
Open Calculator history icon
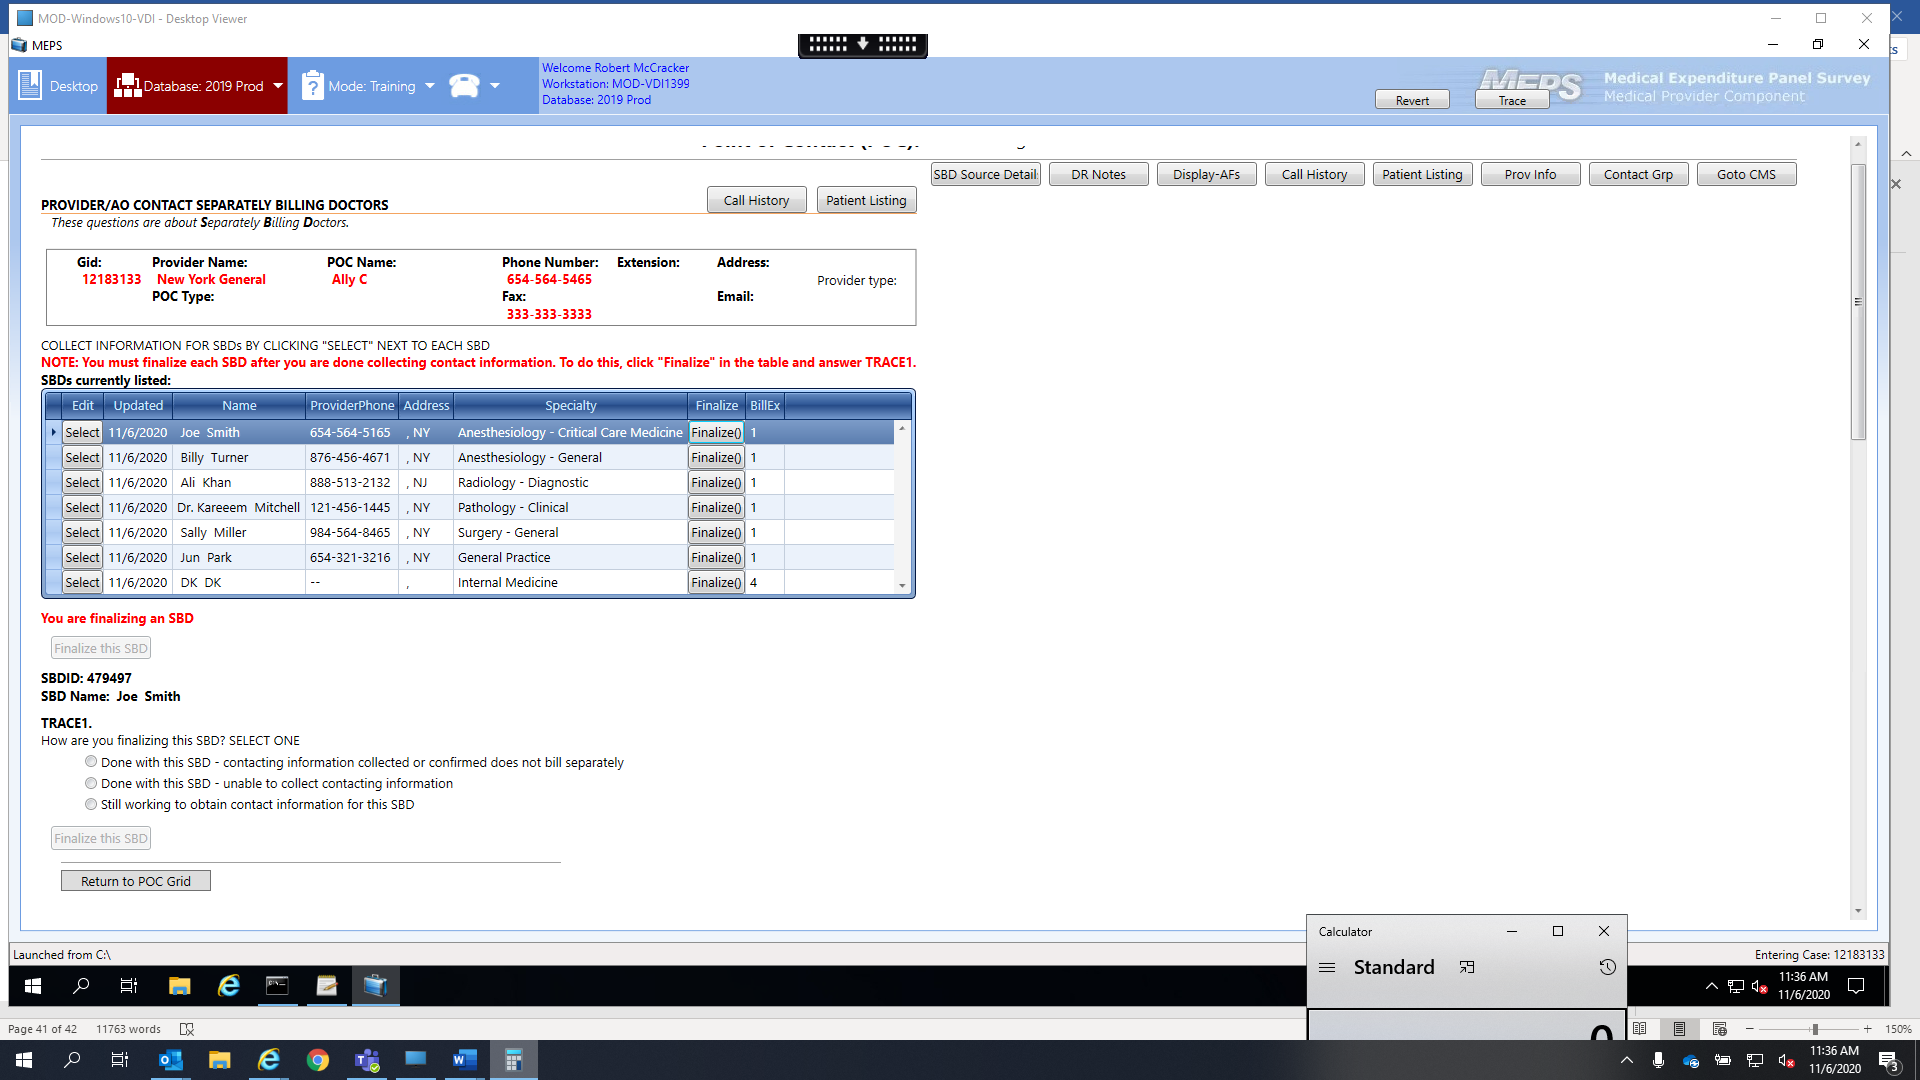tap(1607, 967)
